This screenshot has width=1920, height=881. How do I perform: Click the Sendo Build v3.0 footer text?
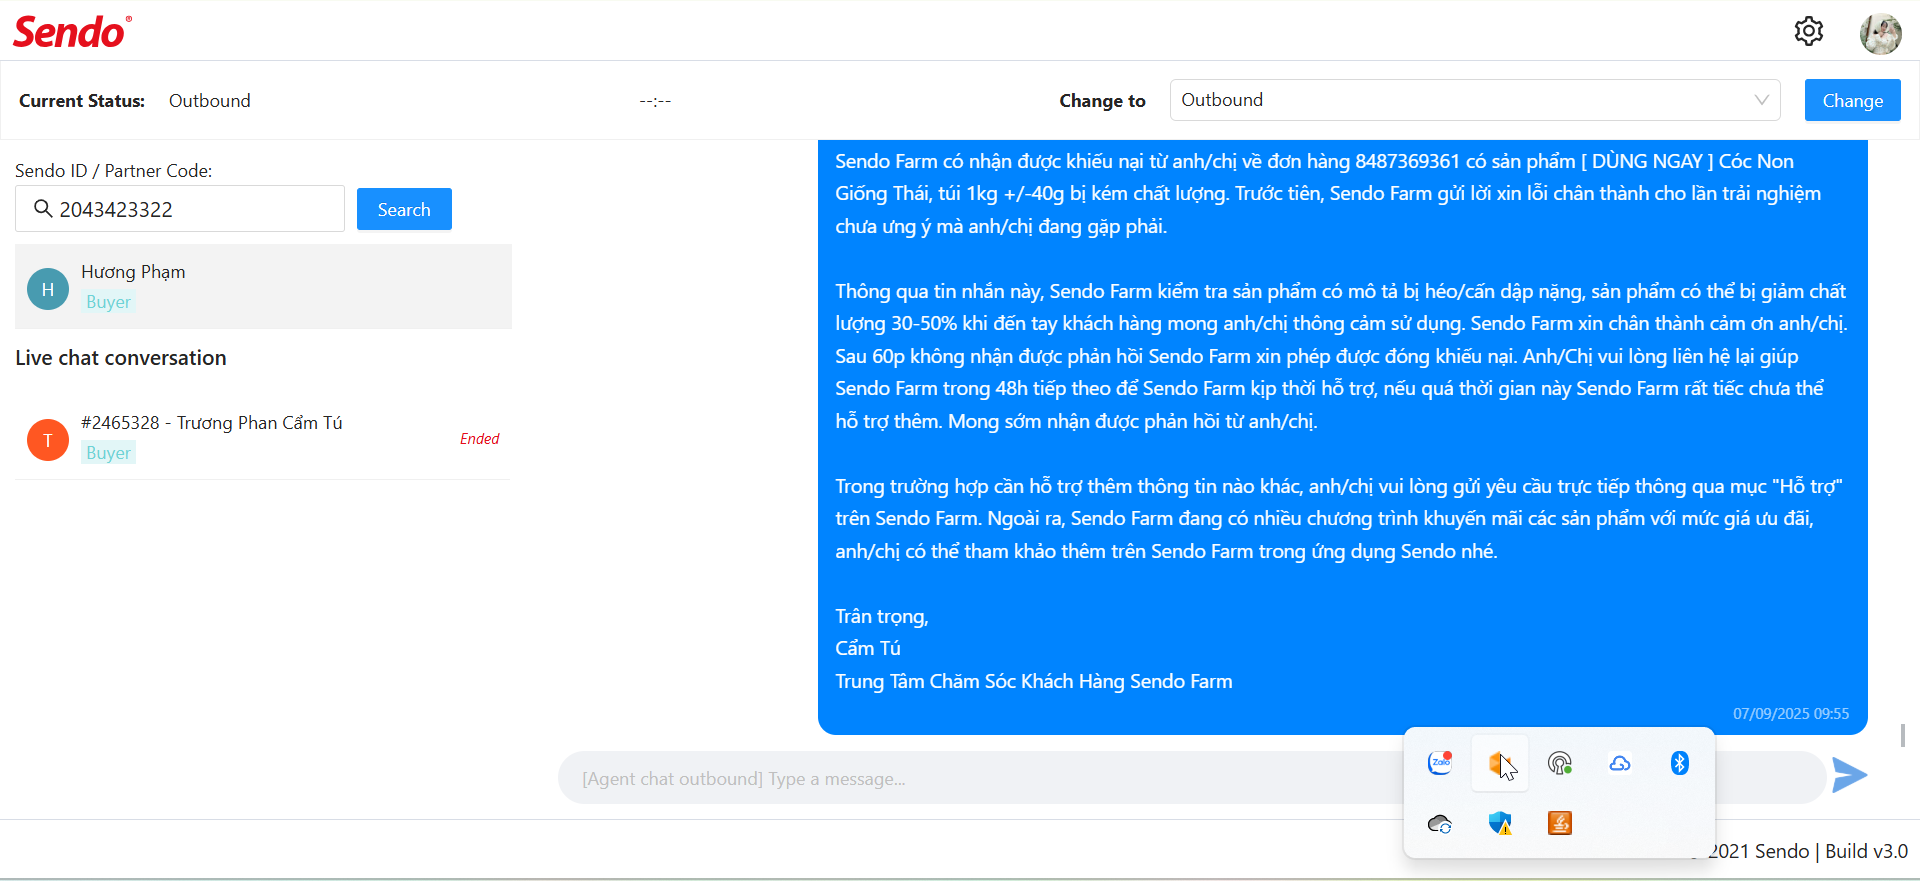[x=1808, y=851]
